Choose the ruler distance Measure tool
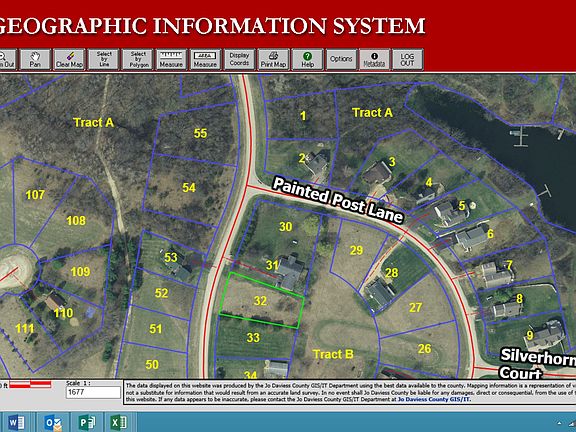Image resolution: width=576 pixels, height=432 pixels. point(171,60)
